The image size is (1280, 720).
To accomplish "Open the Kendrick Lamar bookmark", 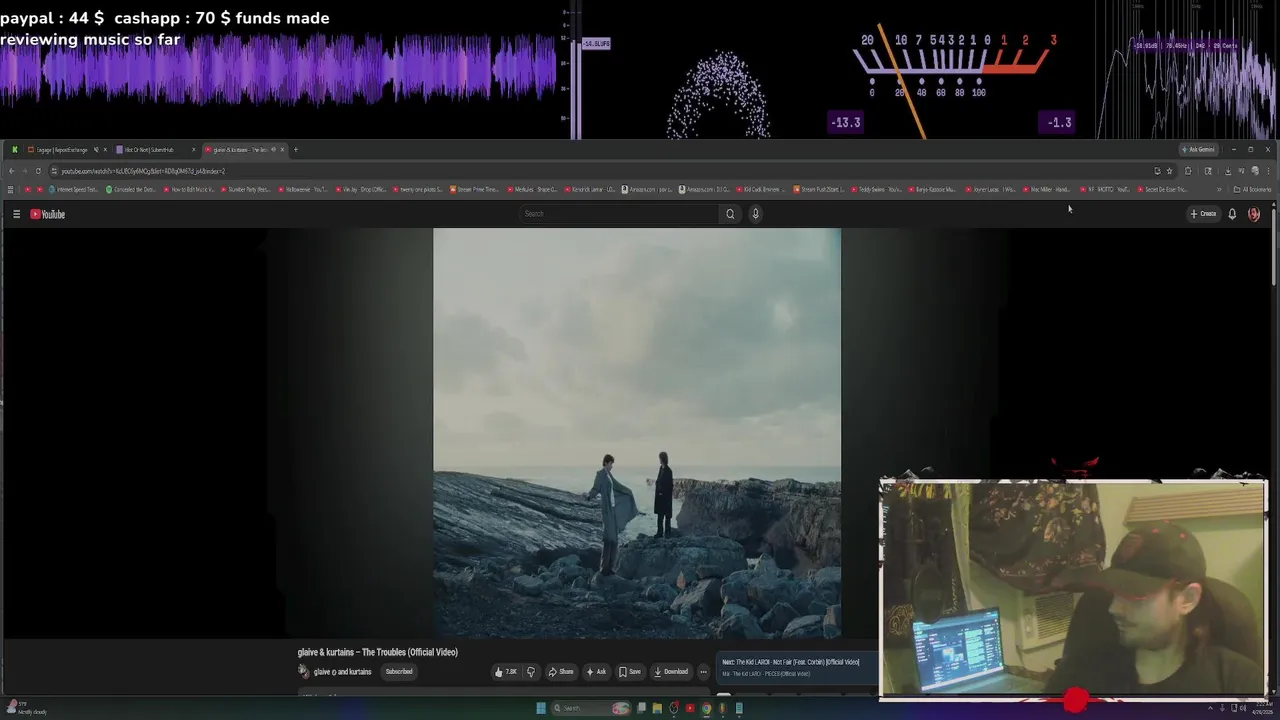I will click(590, 189).
